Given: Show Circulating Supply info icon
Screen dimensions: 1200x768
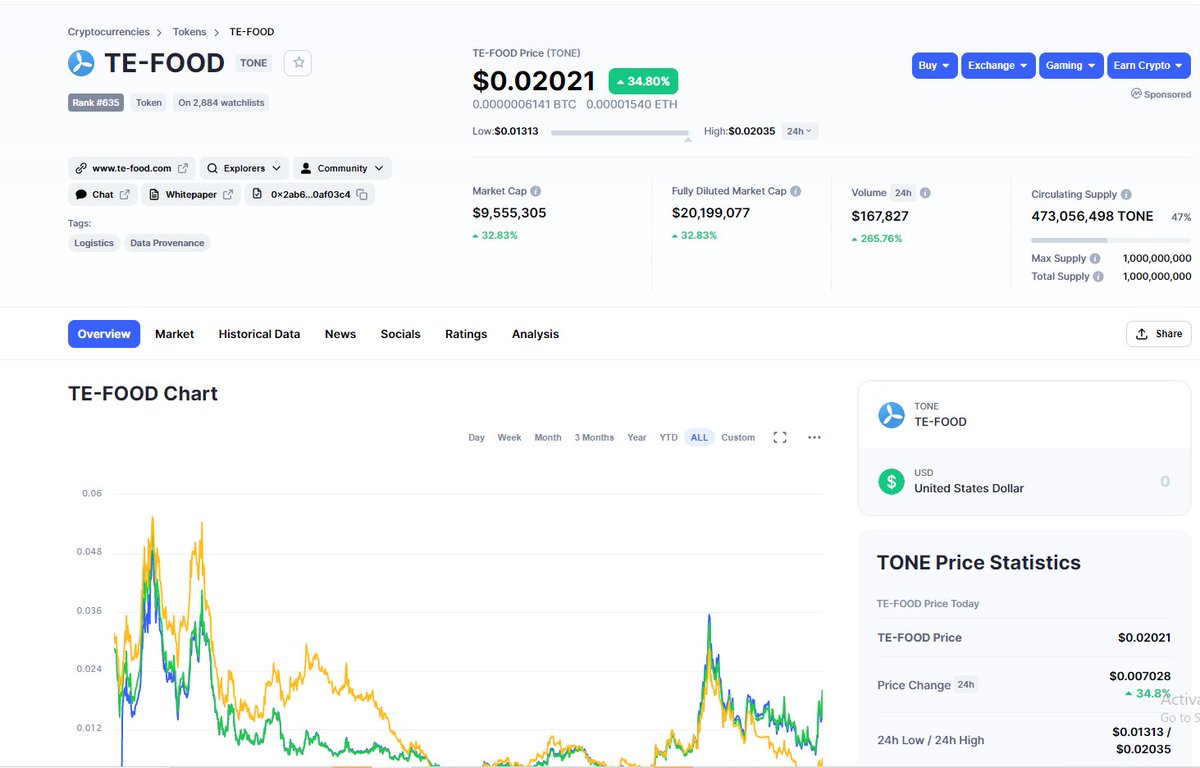Looking at the screenshot, I should [x=1126, y=194].
